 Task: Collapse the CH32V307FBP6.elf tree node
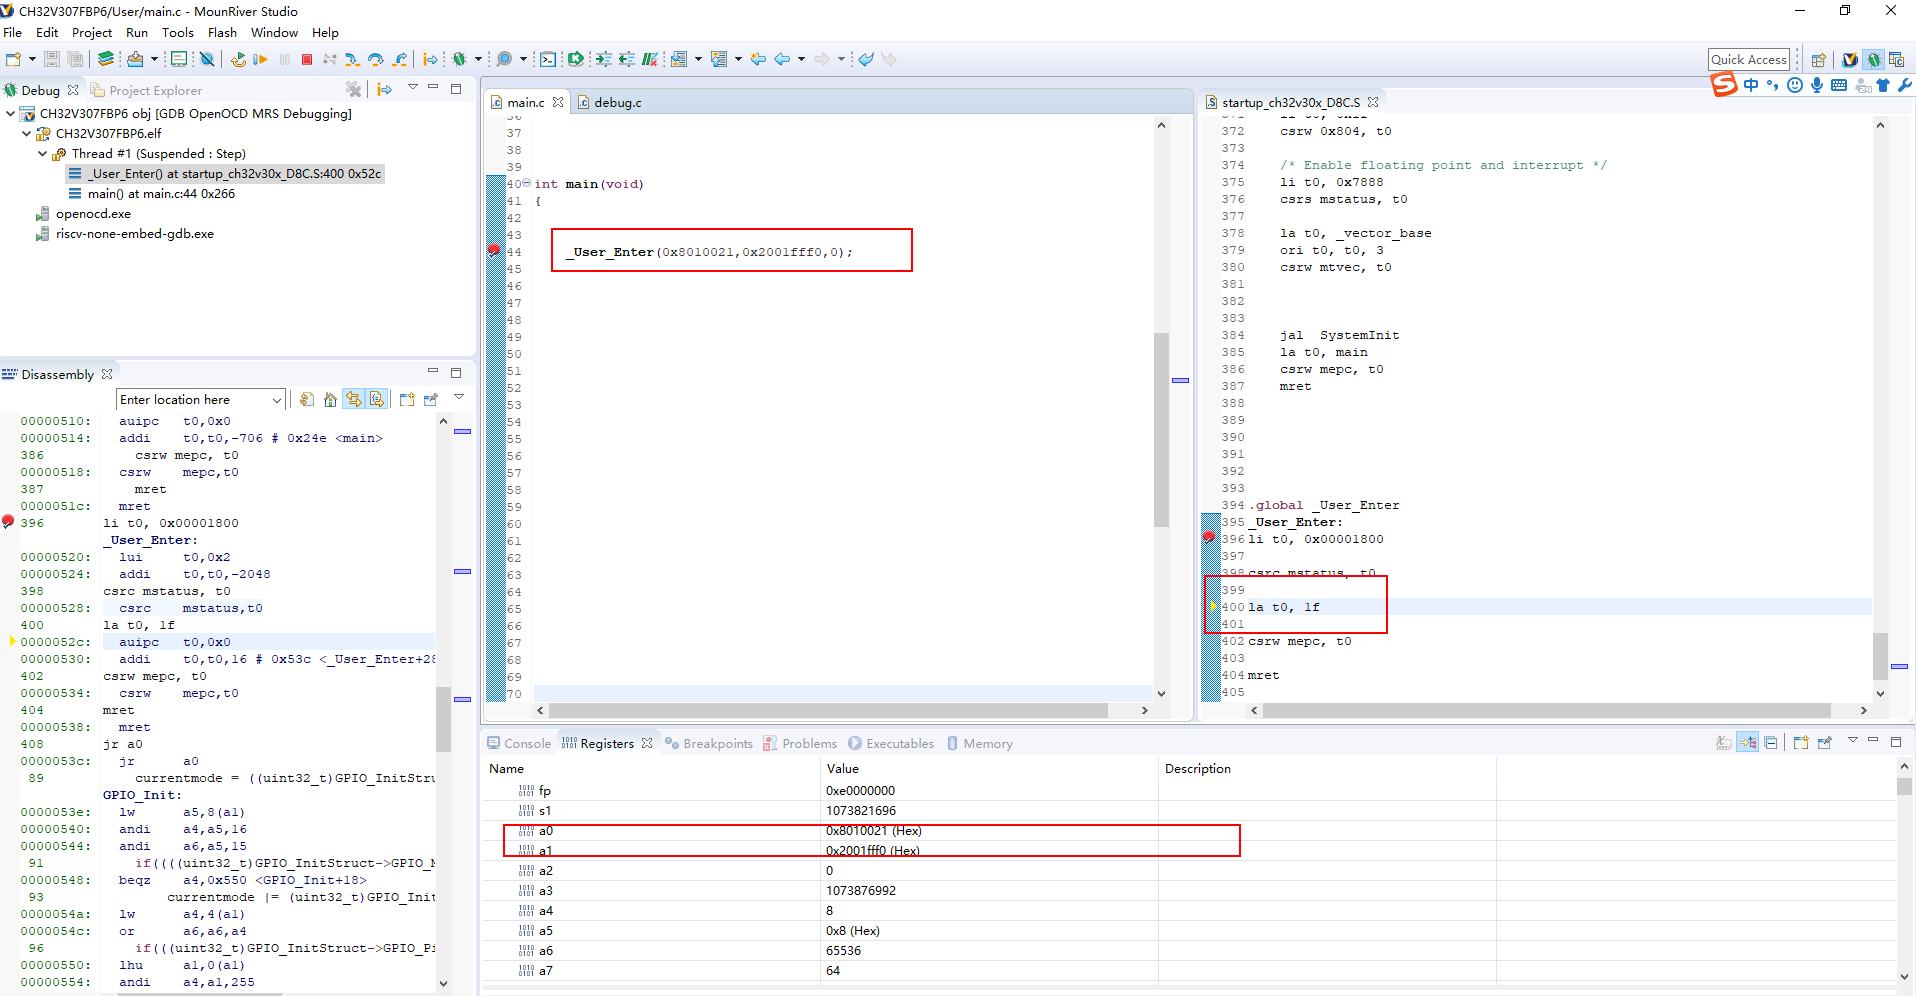(26, 133)
